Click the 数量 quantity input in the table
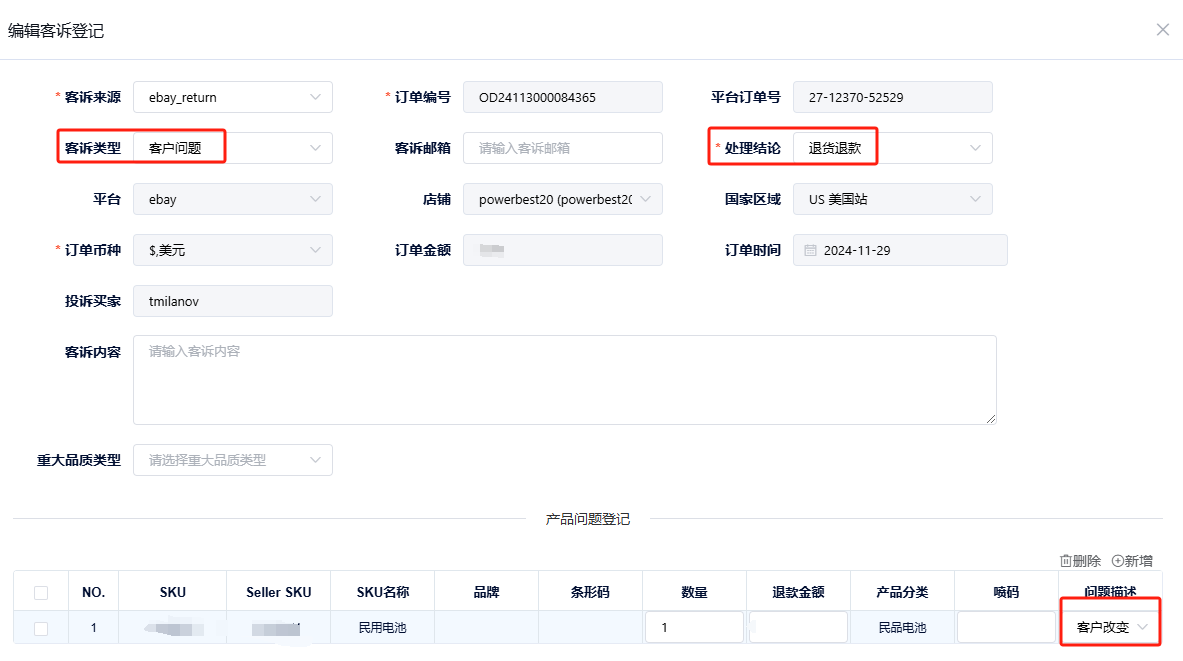Screen dimensions: 1183x661 (694, 627)
